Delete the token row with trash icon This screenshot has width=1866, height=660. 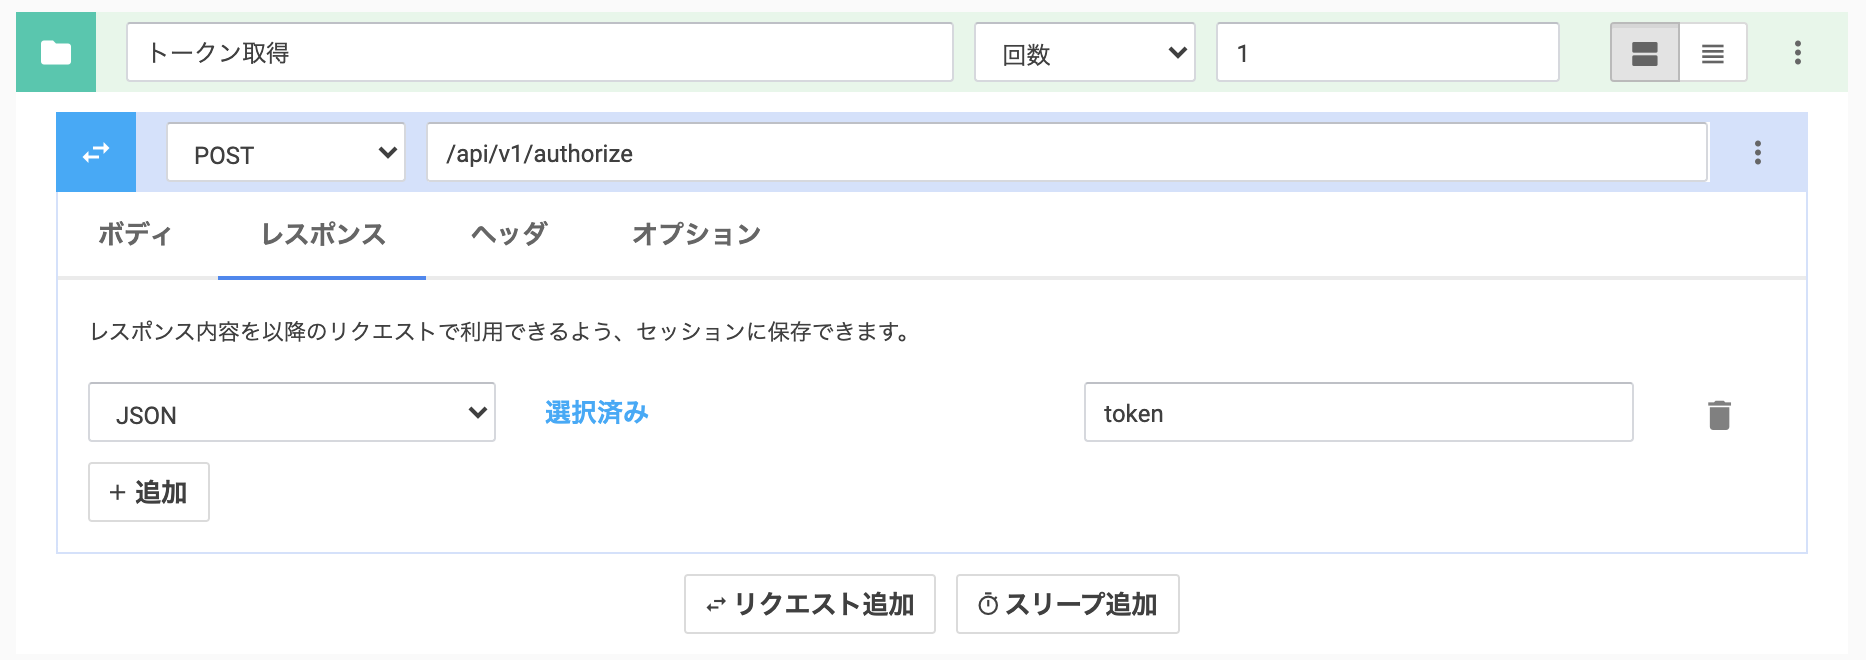click(x=1719, y=414)
